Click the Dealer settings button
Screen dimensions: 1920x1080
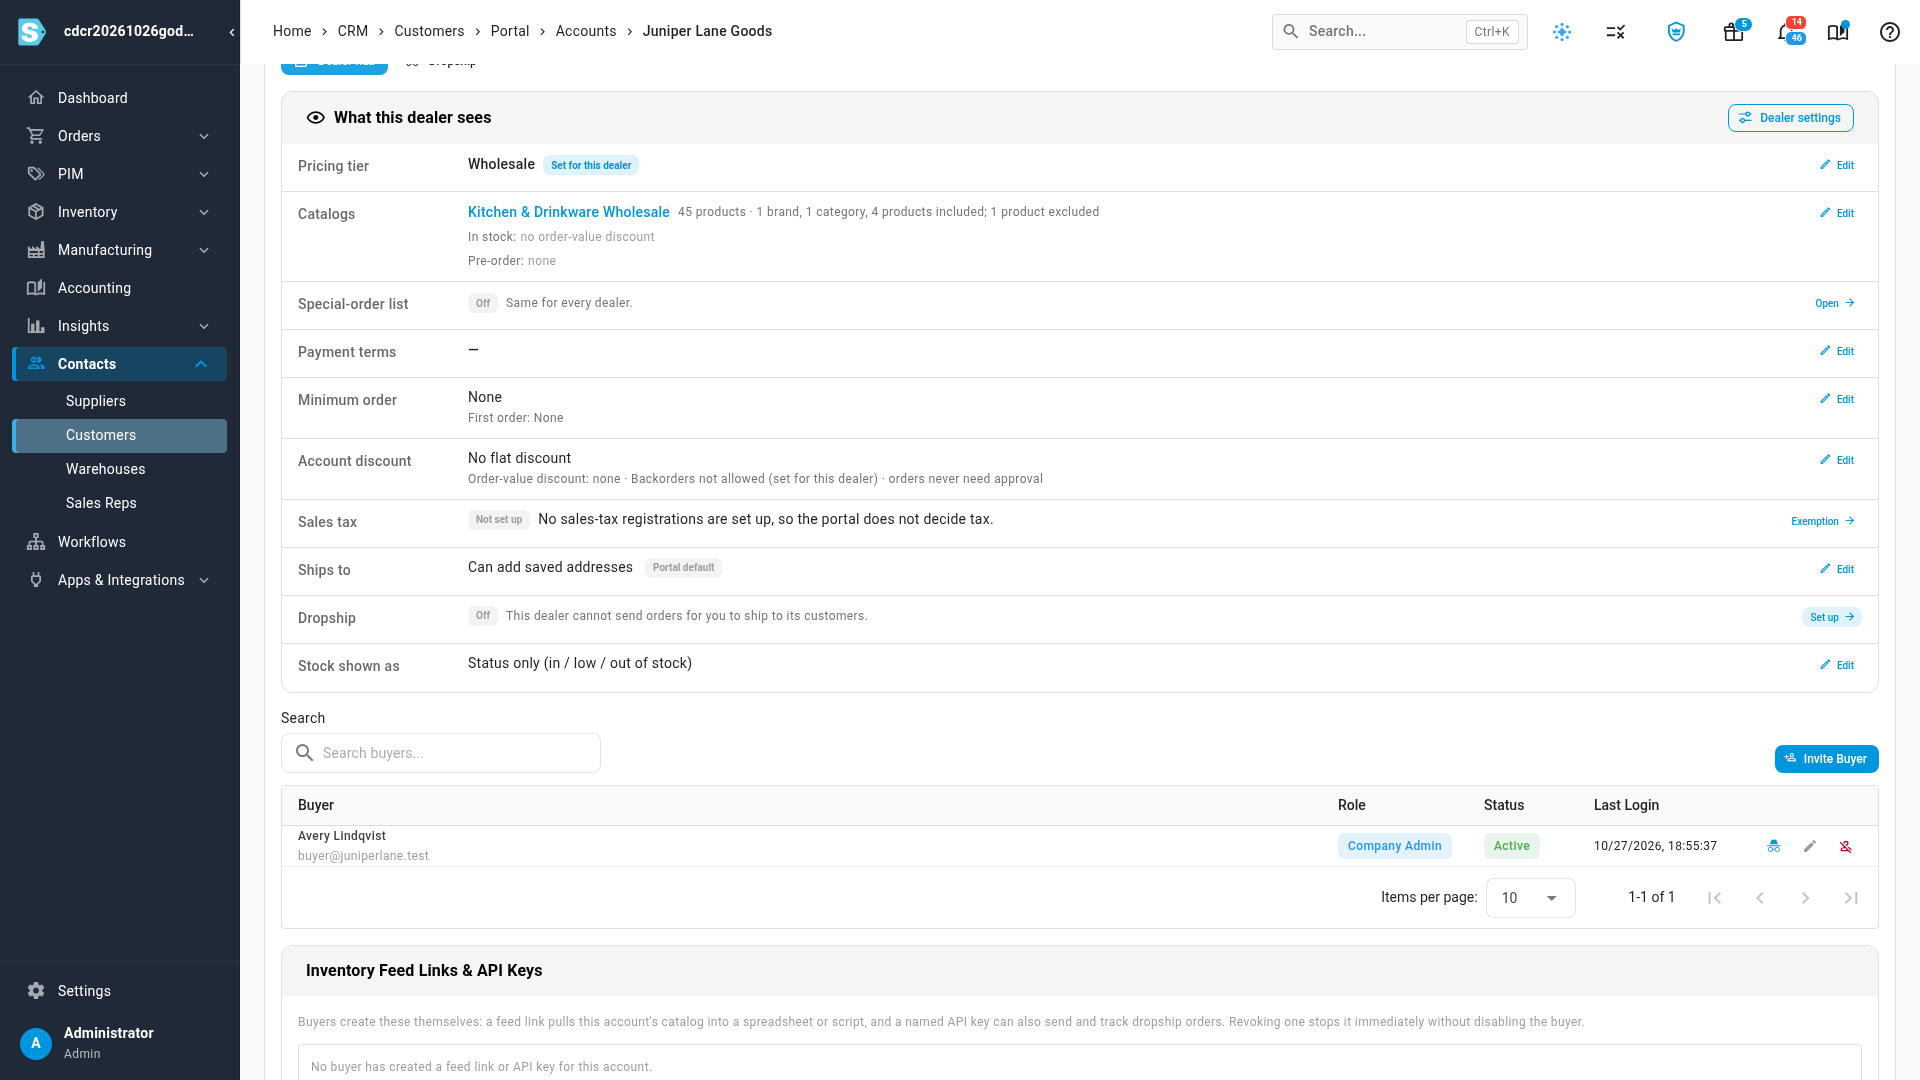click(1790, 118)
